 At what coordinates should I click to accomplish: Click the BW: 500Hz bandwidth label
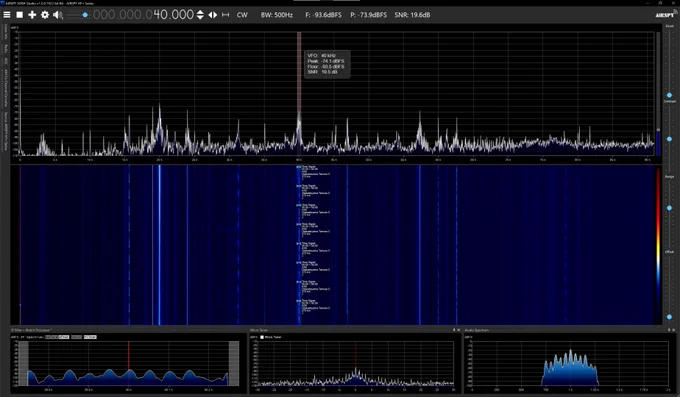[277, 15]
